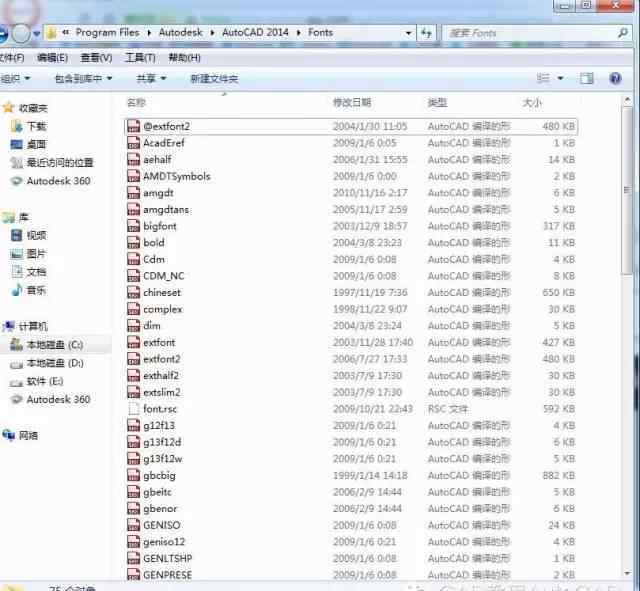This screenshot has width=640, height=591.
Task: Sort by Date modified (修改日期) header
Action: pos(352,102)
